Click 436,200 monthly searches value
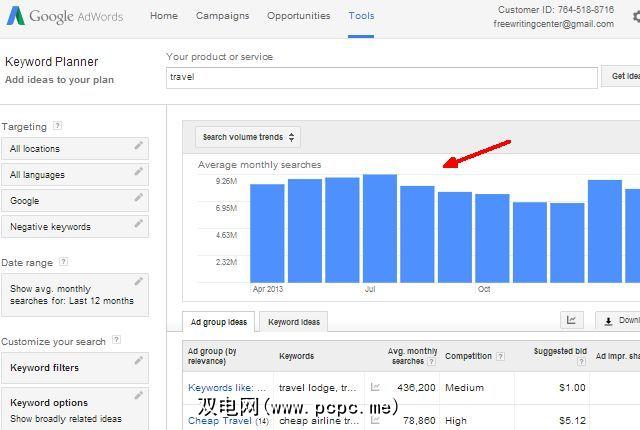Image resolution: width=640 pixels, height=430 pixels. 416,388
